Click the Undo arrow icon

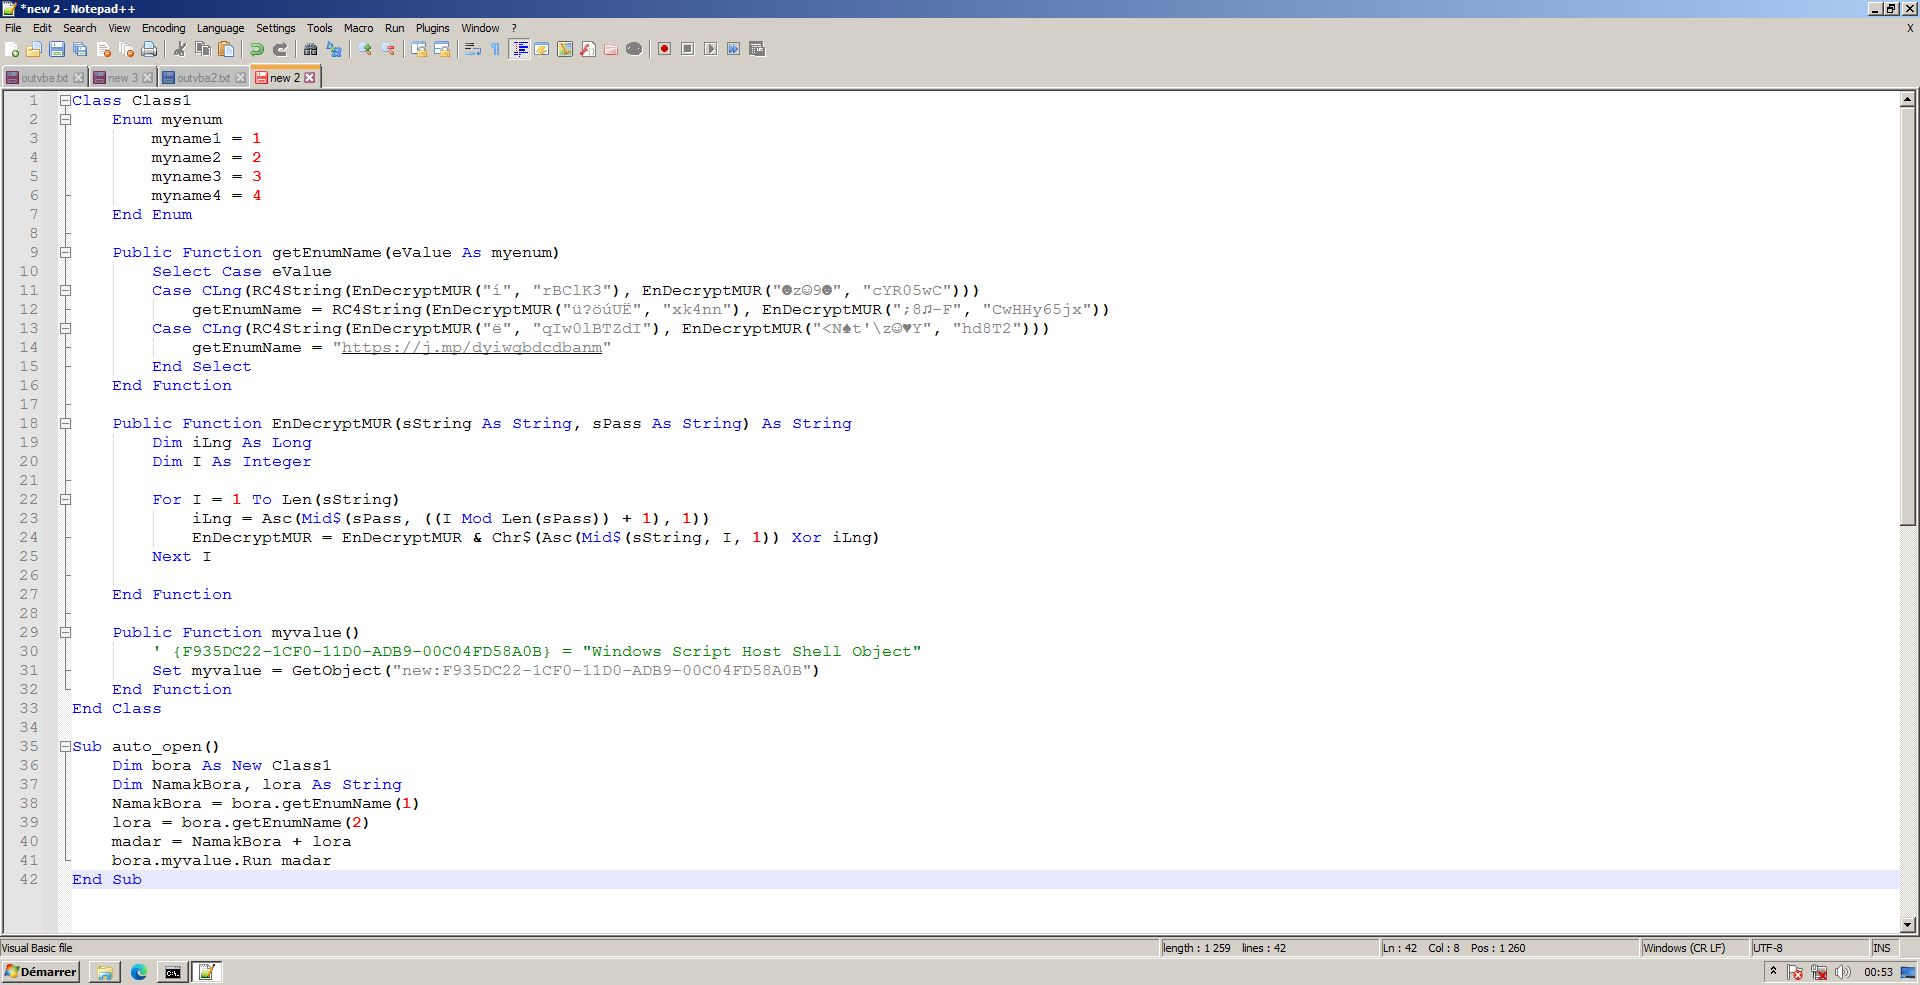pos(255,48)
